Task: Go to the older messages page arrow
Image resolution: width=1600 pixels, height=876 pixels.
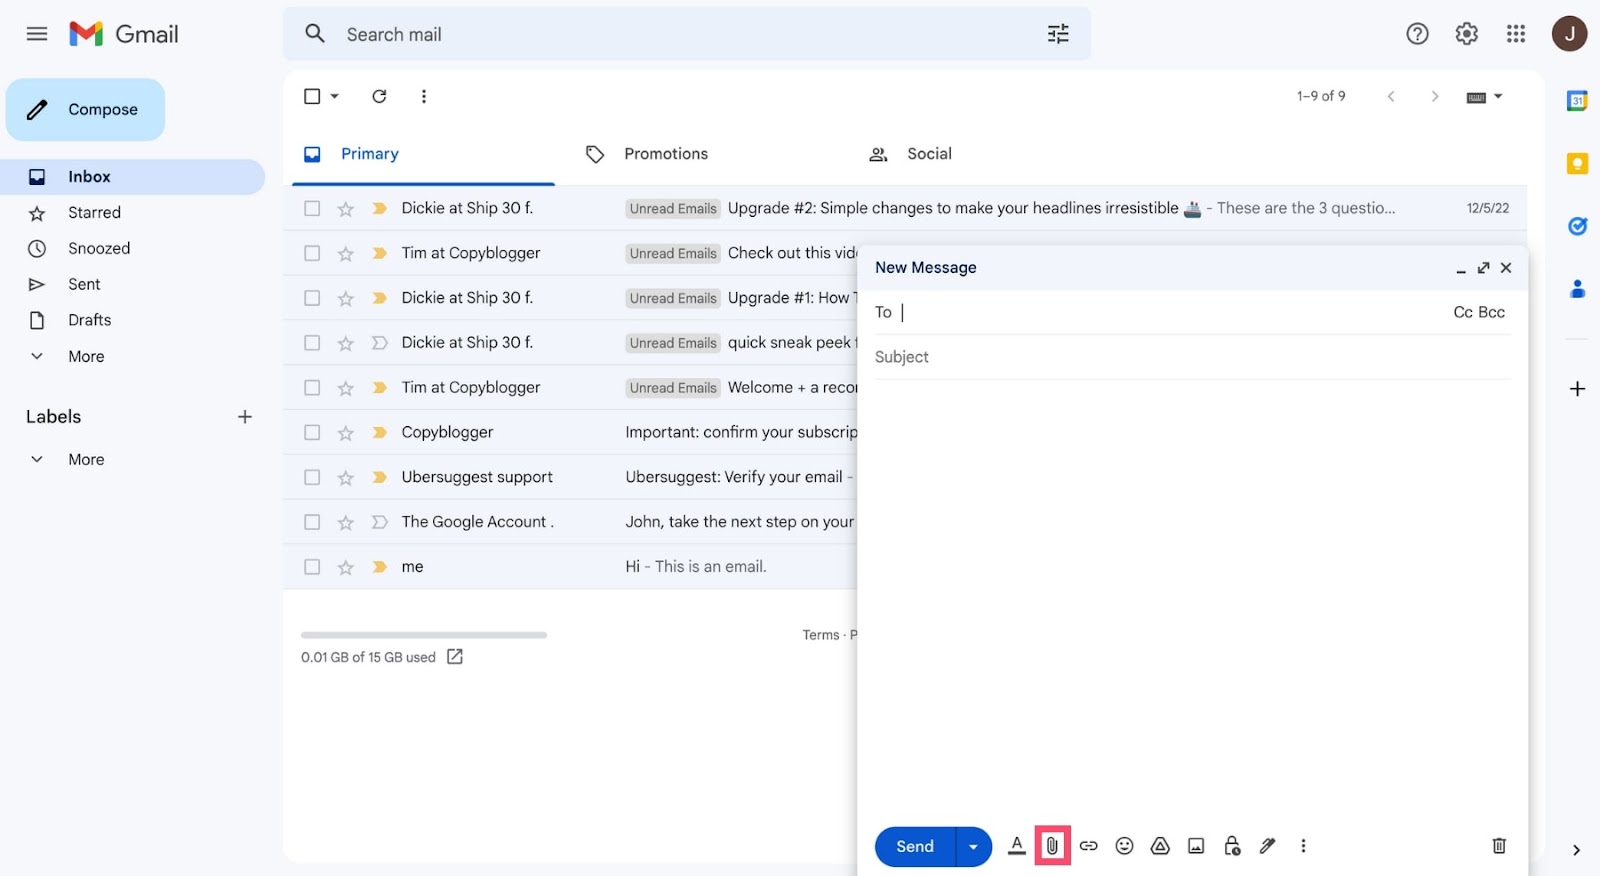Action: pyautogui.click(x=1435, y=96)
